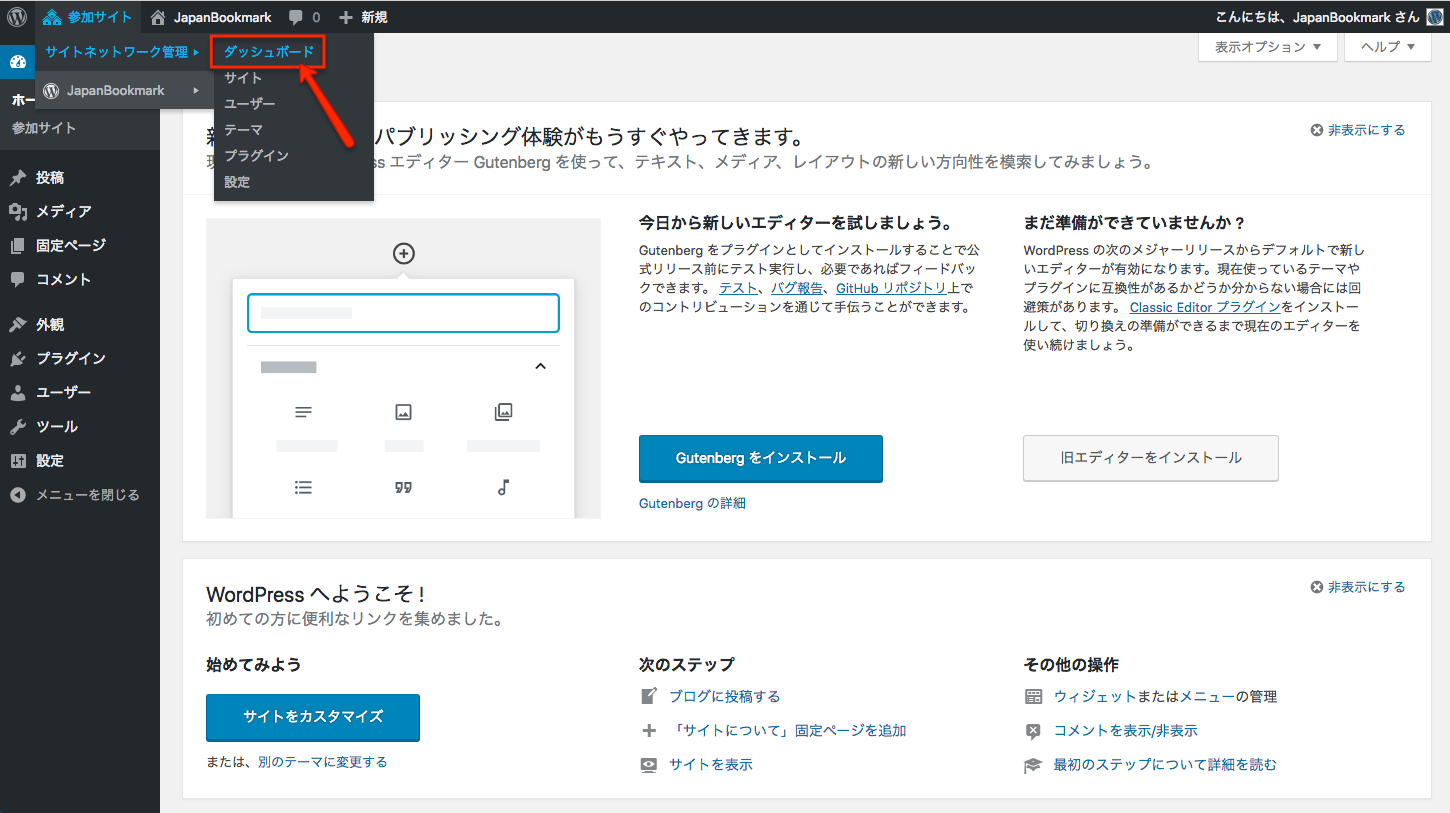Click the pushpin icon for 投稿

point(18,178)
